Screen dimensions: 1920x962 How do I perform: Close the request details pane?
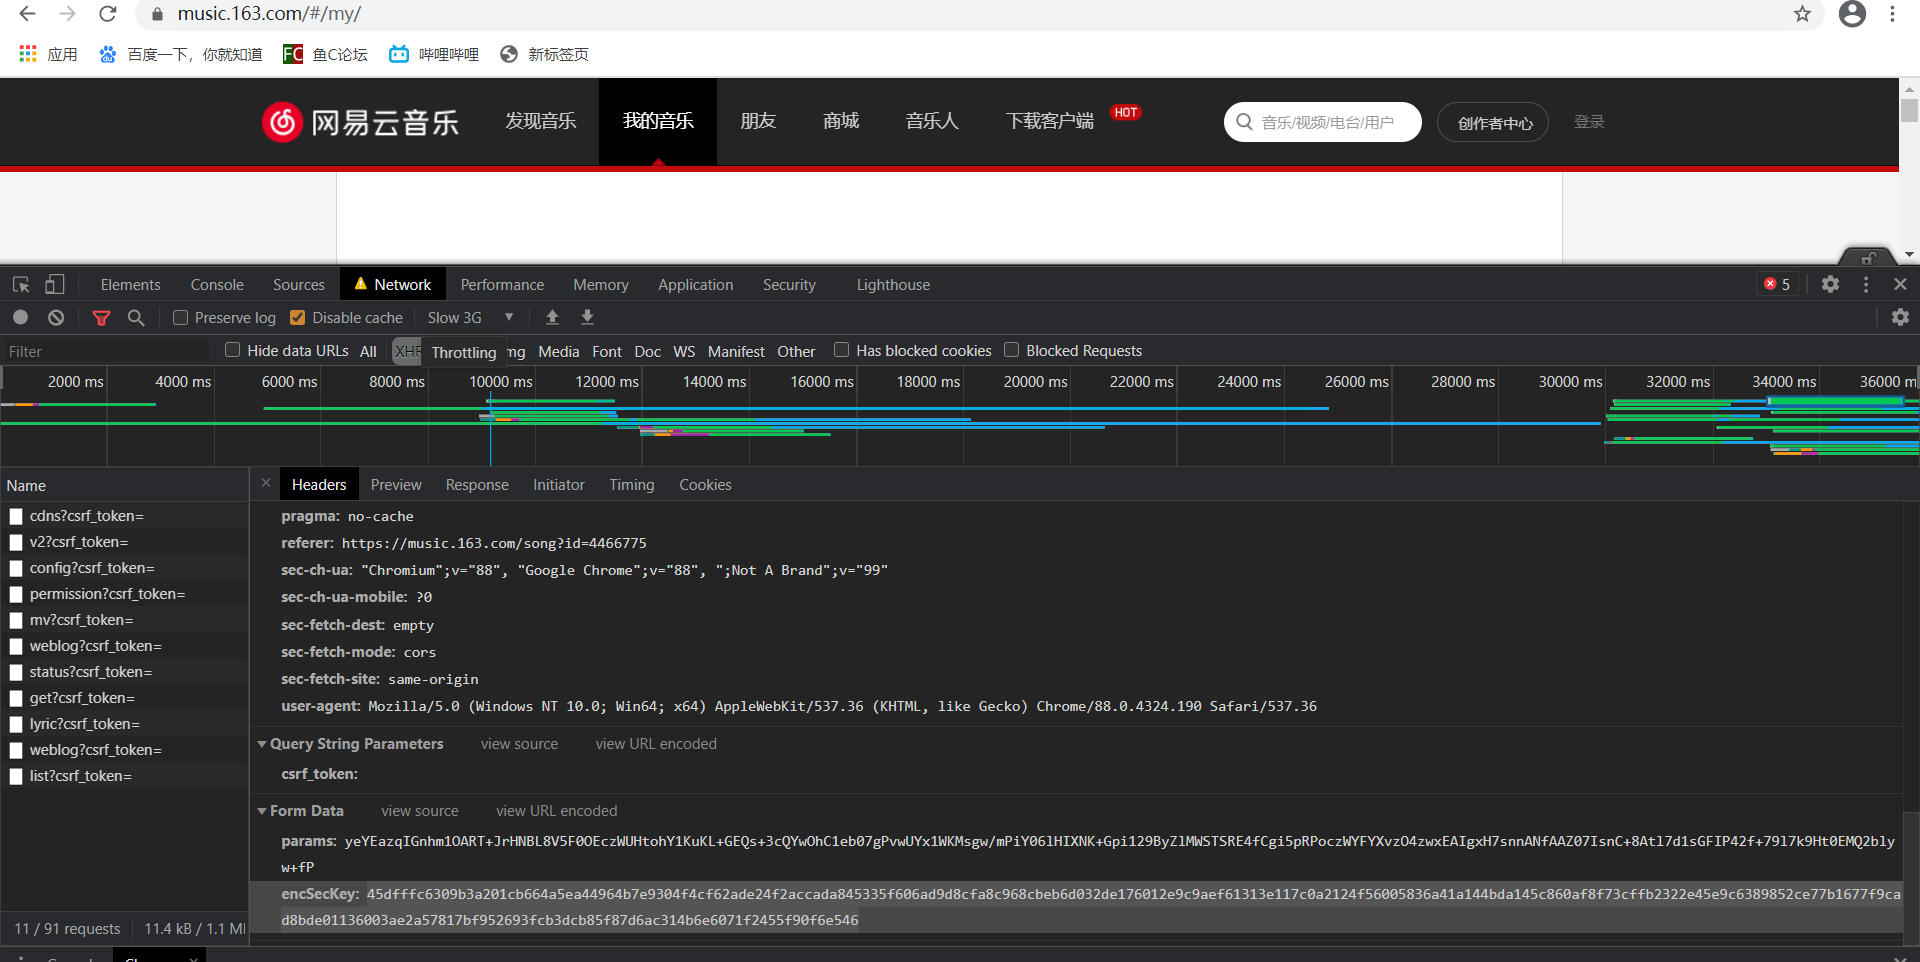[266, 483]
